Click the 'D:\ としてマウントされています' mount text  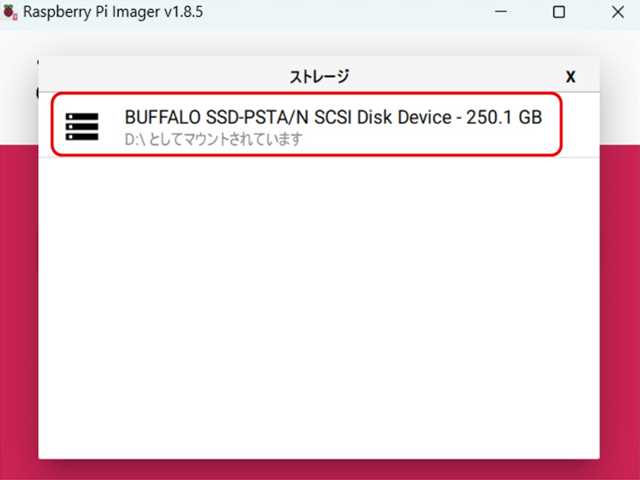point(213,139)
